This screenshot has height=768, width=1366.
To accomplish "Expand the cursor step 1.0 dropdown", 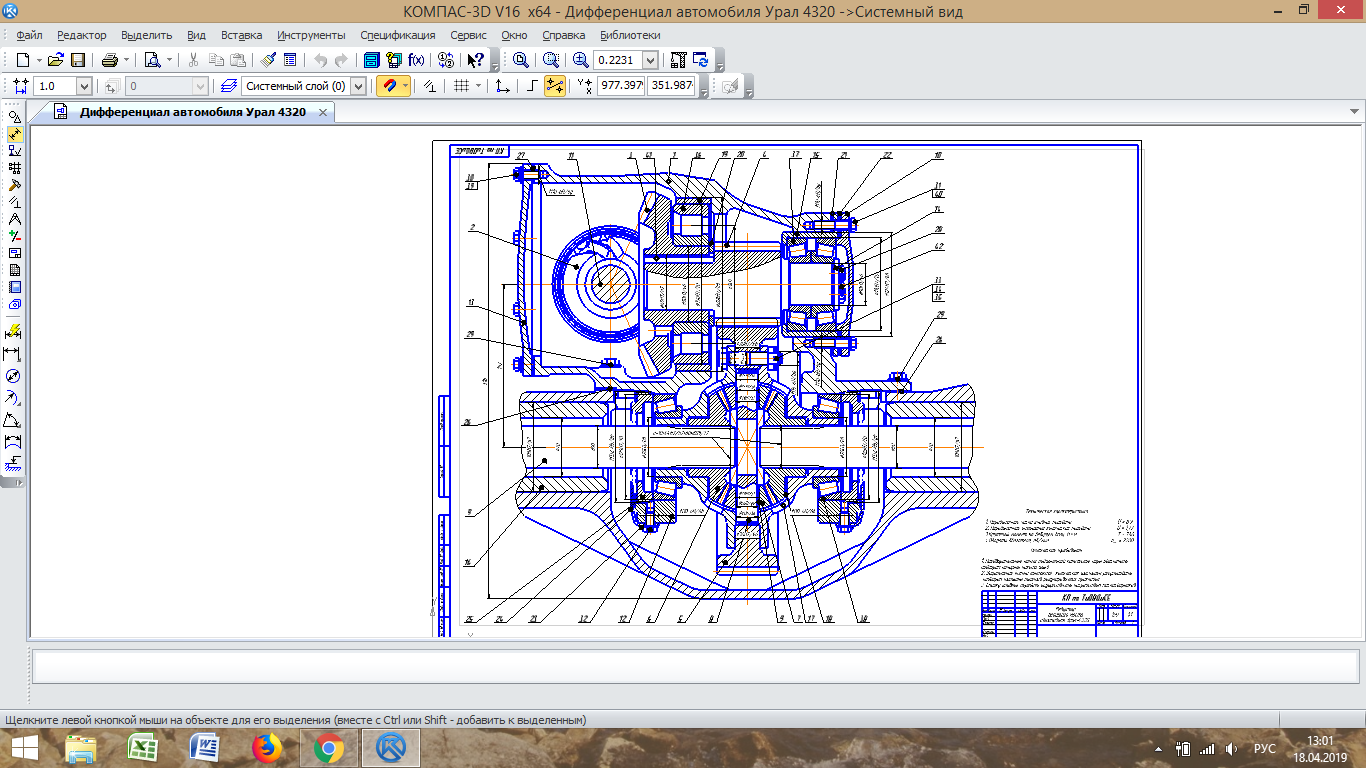I will pos(83,86).
